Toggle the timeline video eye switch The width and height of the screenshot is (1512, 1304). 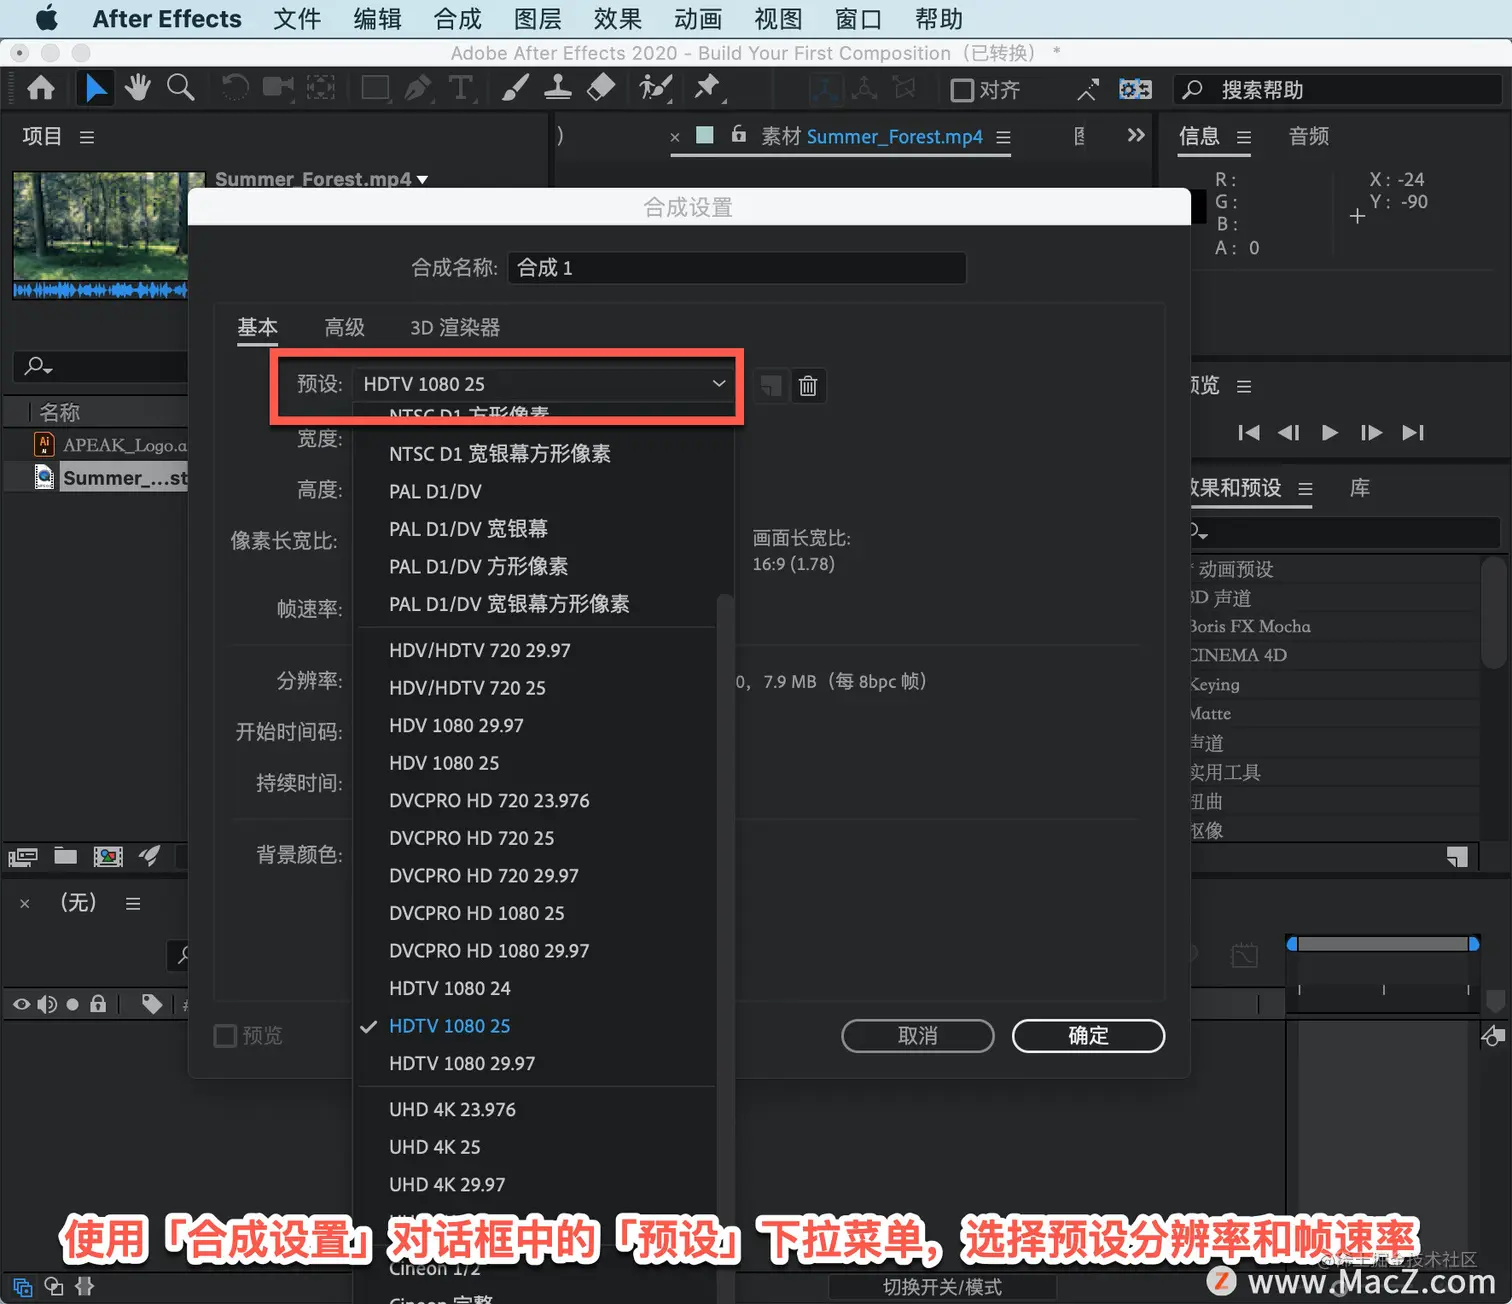[x=21, y=1004]
